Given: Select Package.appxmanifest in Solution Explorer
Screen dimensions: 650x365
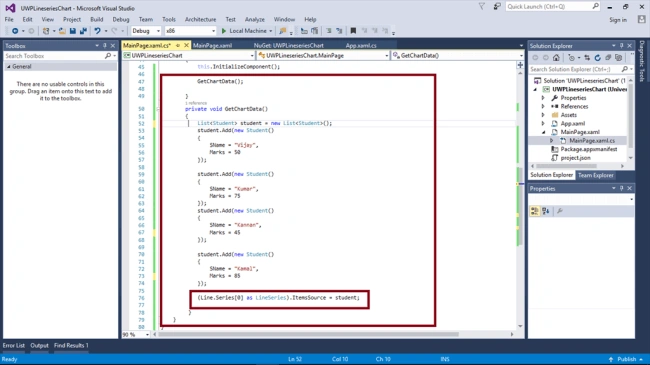Looking at the screenshot, I should [589, 149].
